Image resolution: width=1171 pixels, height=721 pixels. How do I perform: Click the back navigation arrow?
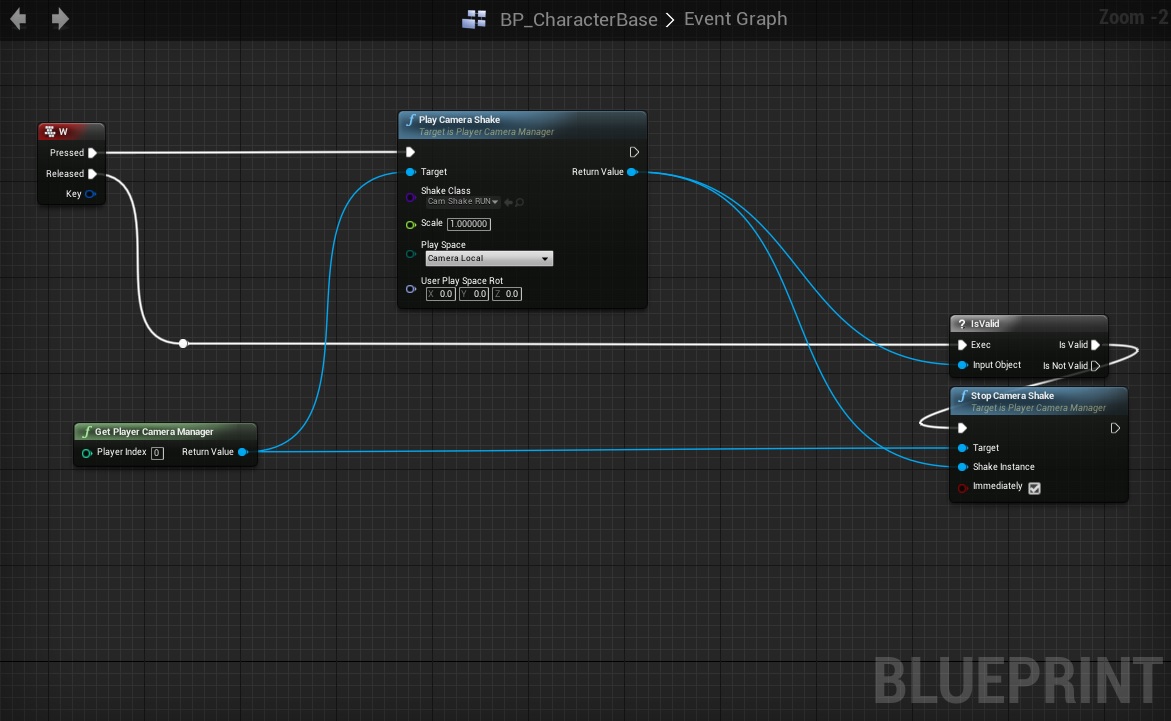point(18,19)
